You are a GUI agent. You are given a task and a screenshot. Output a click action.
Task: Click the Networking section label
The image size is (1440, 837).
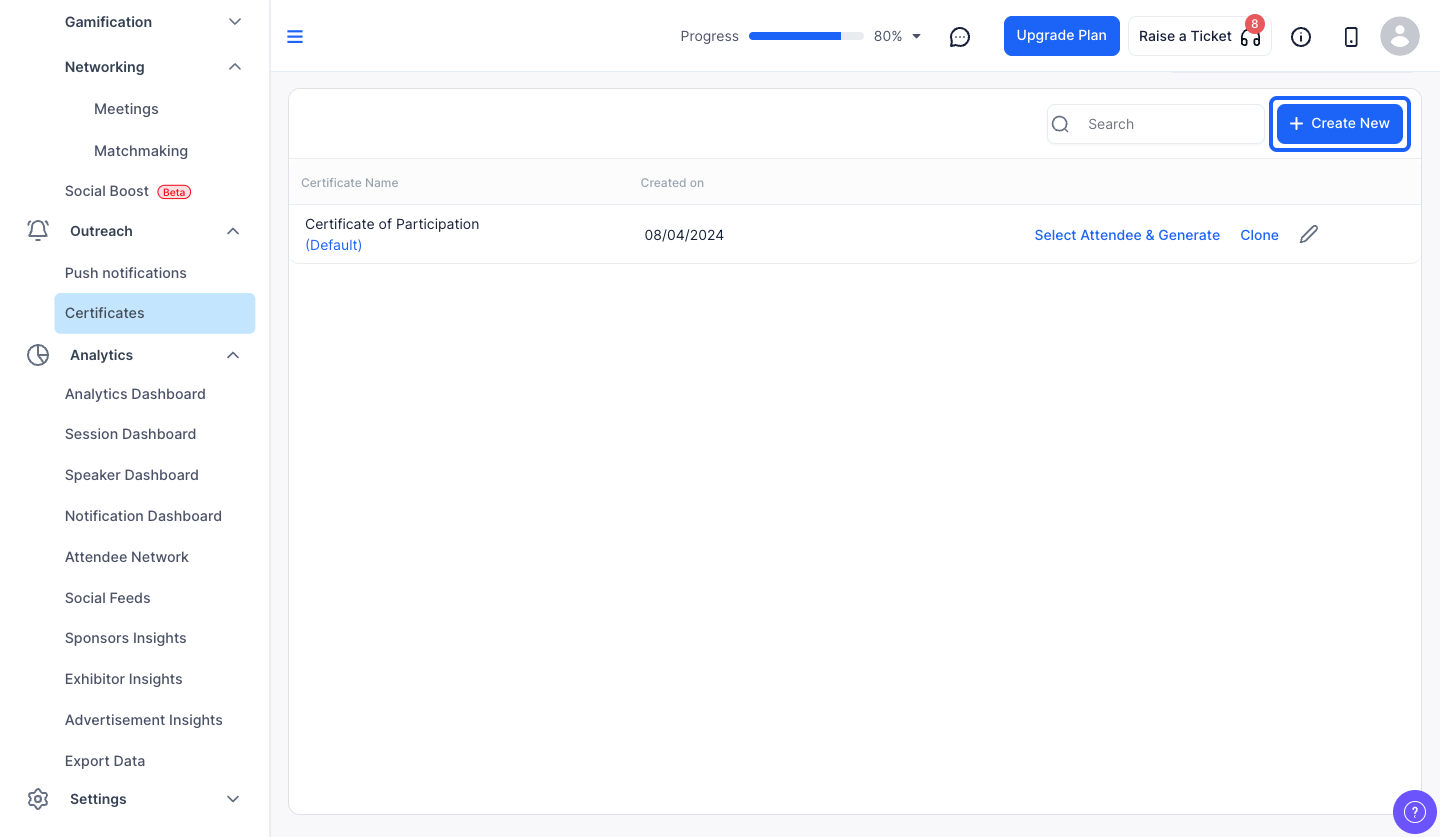pos(105,67)
